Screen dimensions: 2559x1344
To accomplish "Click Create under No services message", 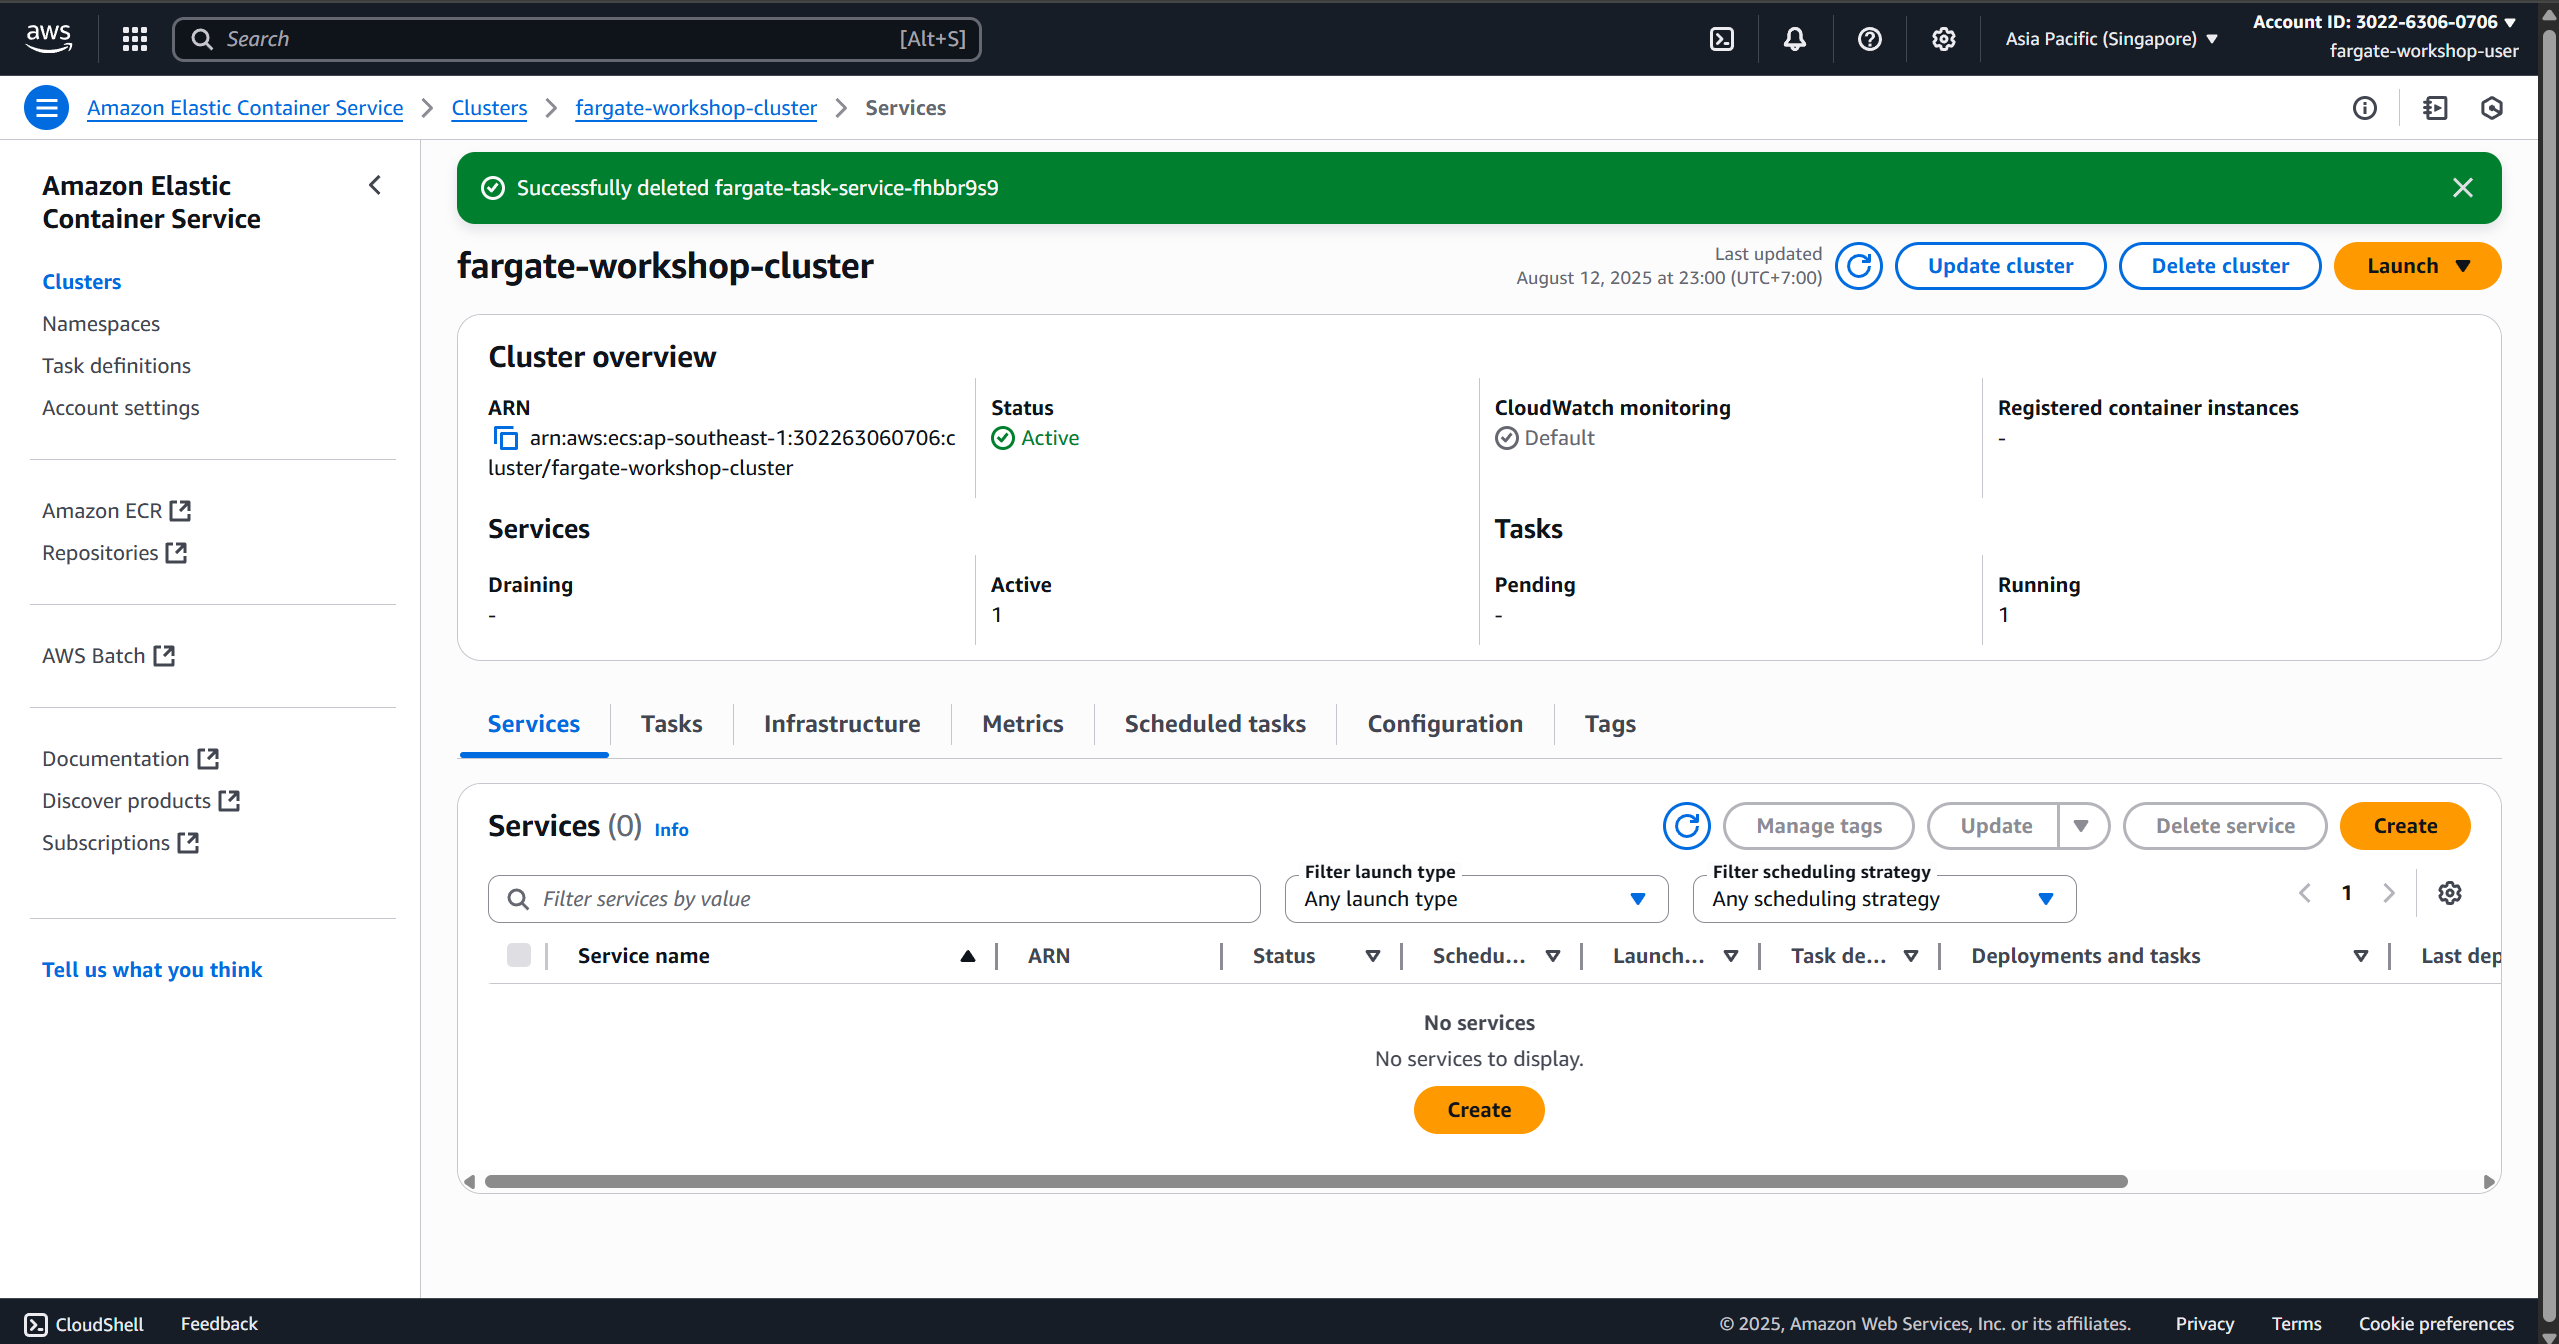I will 1479,1110.
